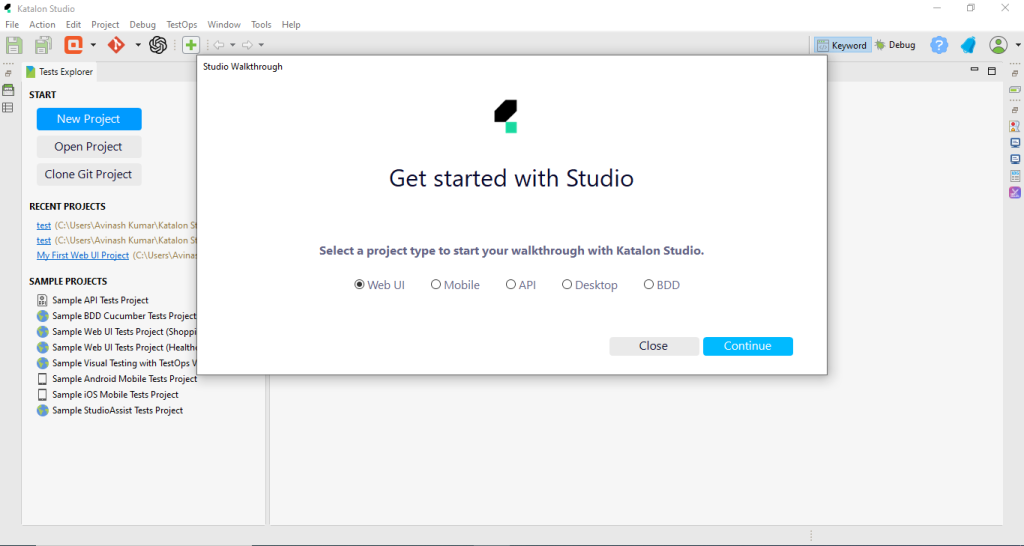Open the Debug menu
The width and height of the screenshot is (1024, 546).
tap(142, 25)
